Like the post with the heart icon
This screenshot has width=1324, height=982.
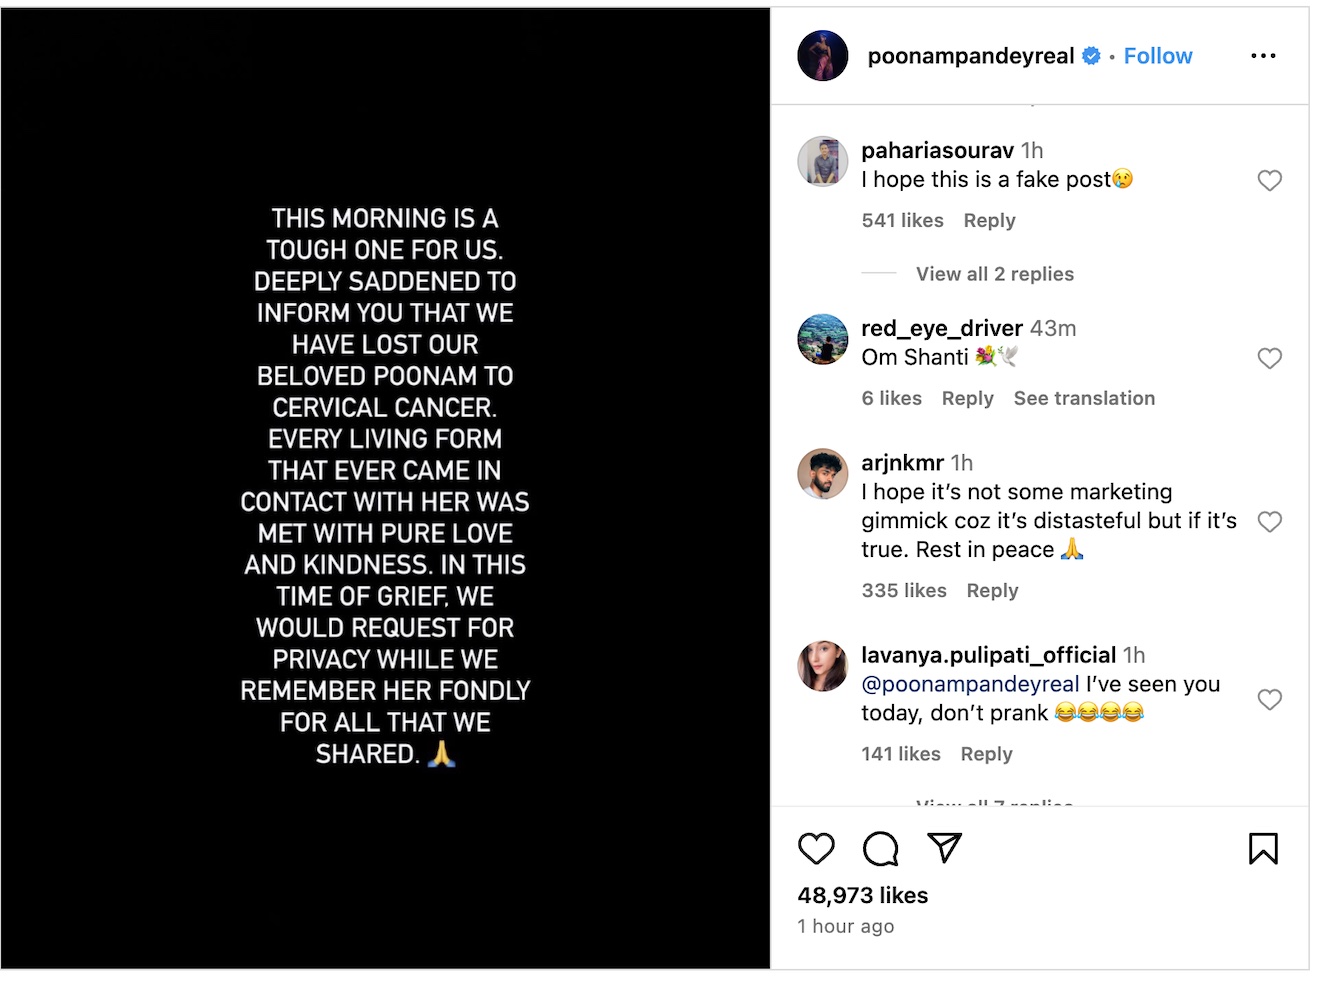(x=816, y=849)
